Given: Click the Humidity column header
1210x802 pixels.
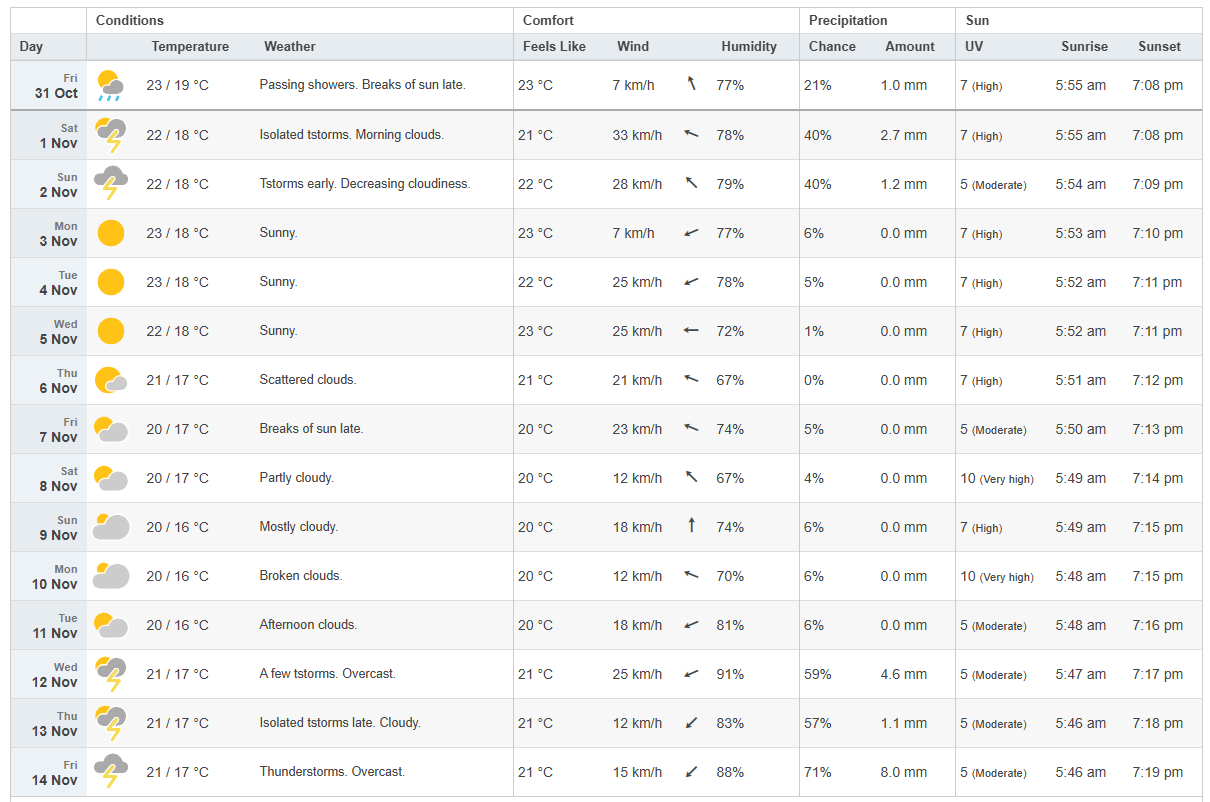Looking at the screenshot, I should click(748, 46).
